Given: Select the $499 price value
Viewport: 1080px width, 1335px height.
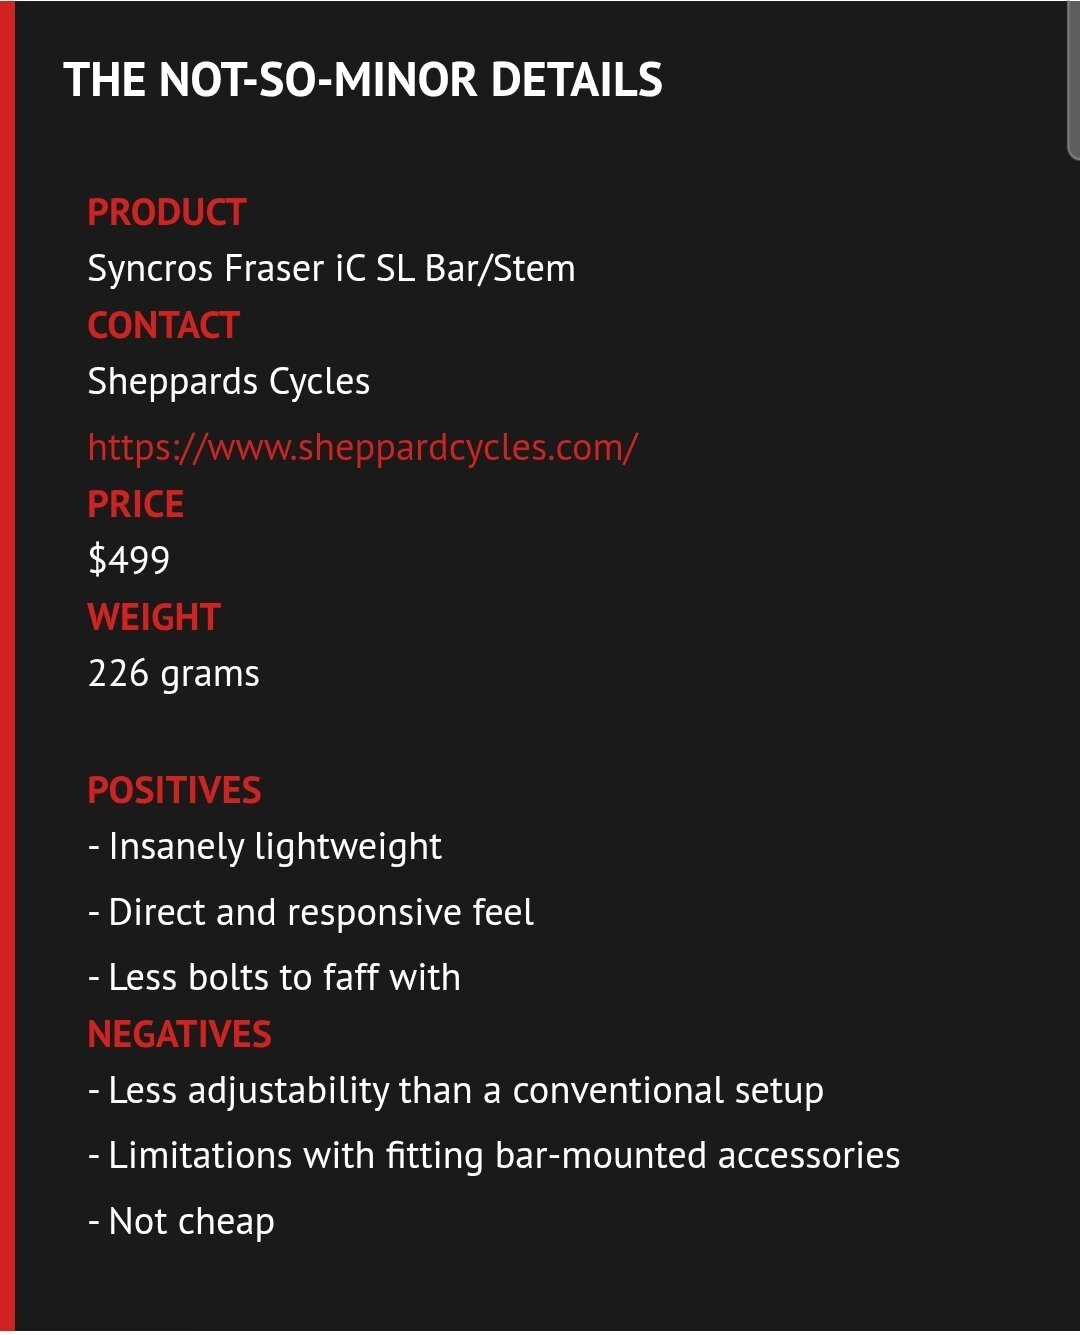Looking at the screenshot, I should click(129, 560).
